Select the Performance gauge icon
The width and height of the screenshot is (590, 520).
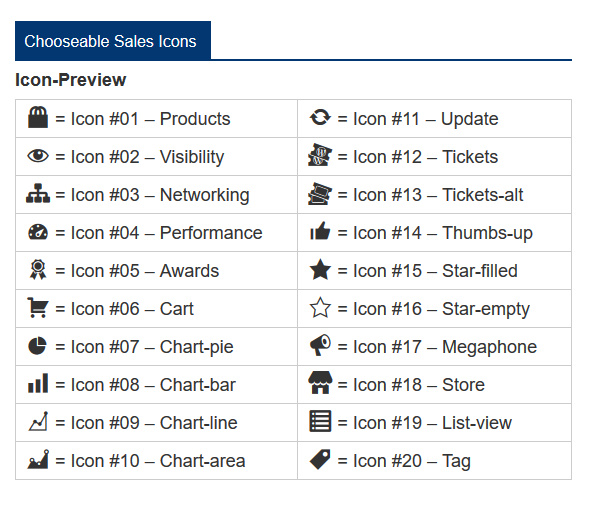(x=38, y=232)
